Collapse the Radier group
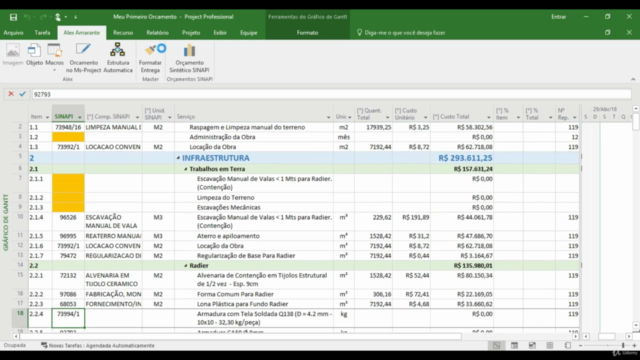Image resolution: width=640 pixels, height=360 pixels. 186,266
